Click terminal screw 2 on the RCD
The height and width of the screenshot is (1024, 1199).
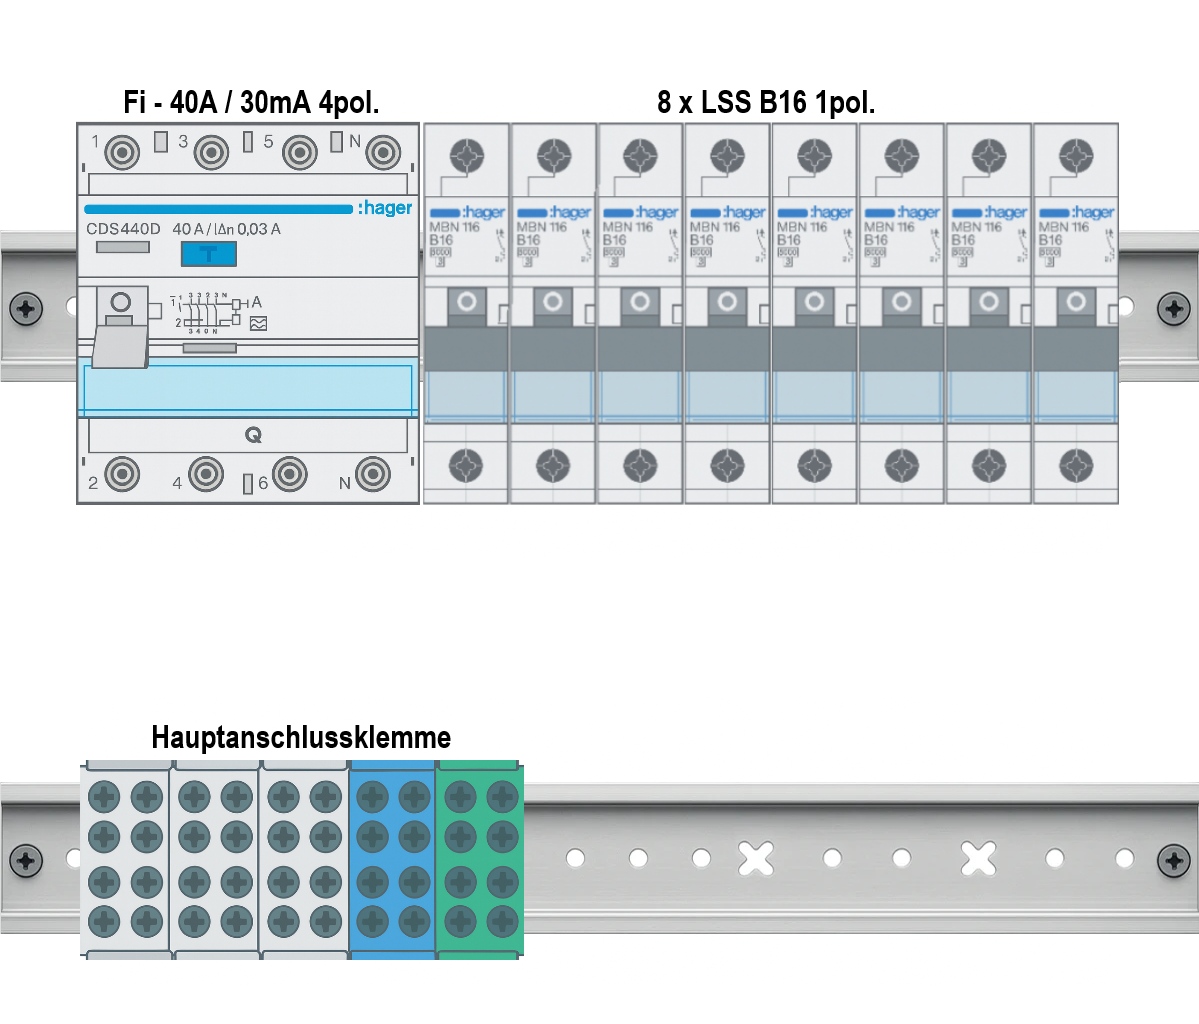(x=122, y=474)
